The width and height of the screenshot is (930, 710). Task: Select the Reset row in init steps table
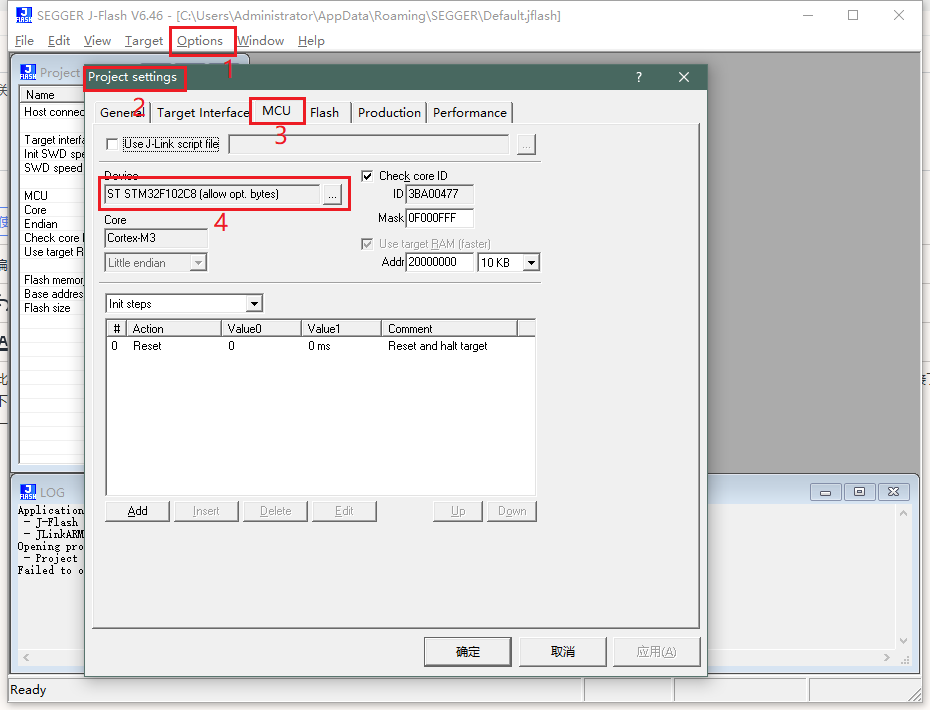pos(320,346)
